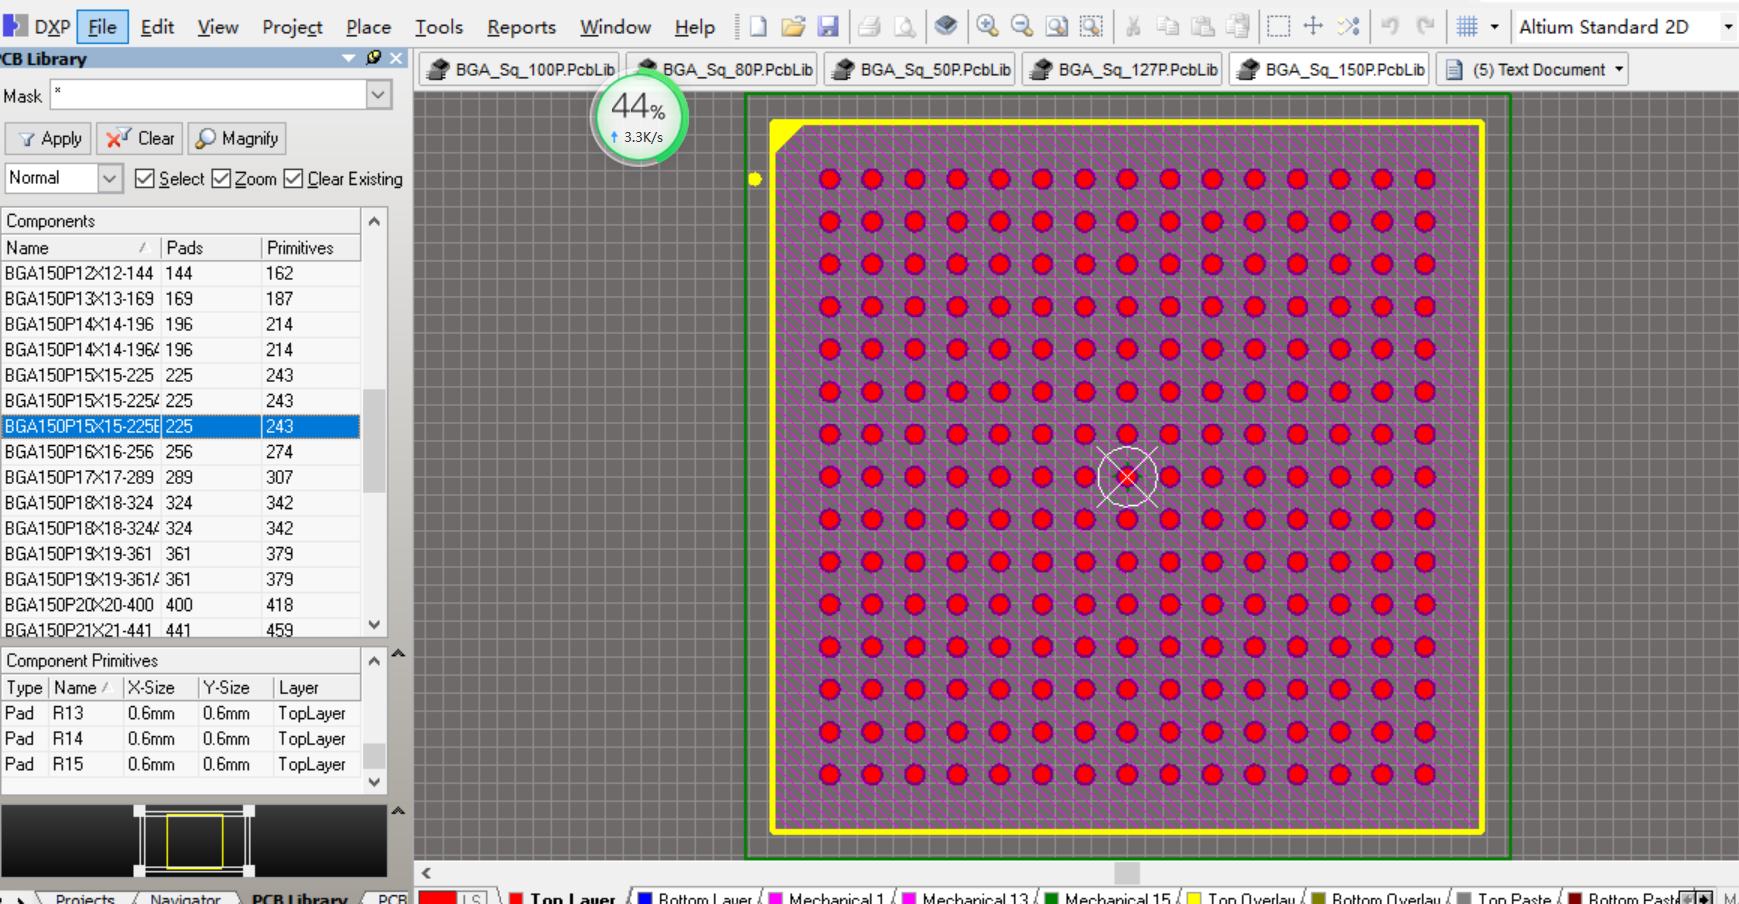Close the PCB Library panel
The height and width of the screenshot is (904, 1739).
396,58
